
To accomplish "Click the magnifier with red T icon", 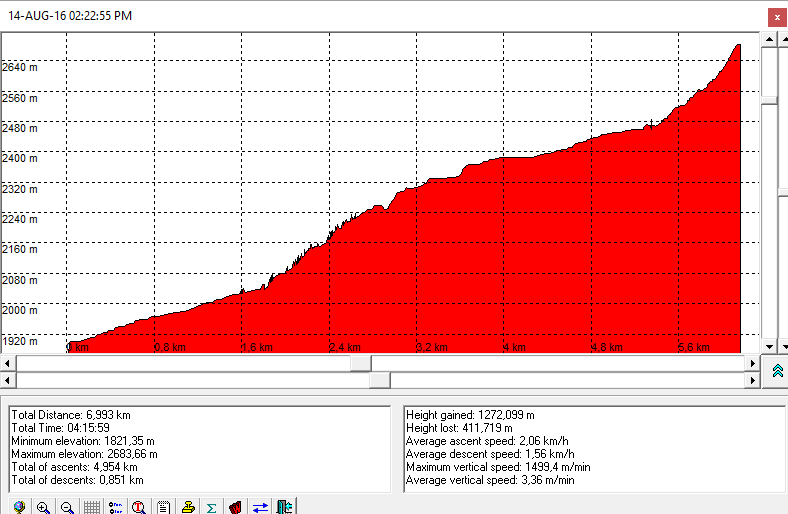I will pyautogui.click(x=139, y=507).
